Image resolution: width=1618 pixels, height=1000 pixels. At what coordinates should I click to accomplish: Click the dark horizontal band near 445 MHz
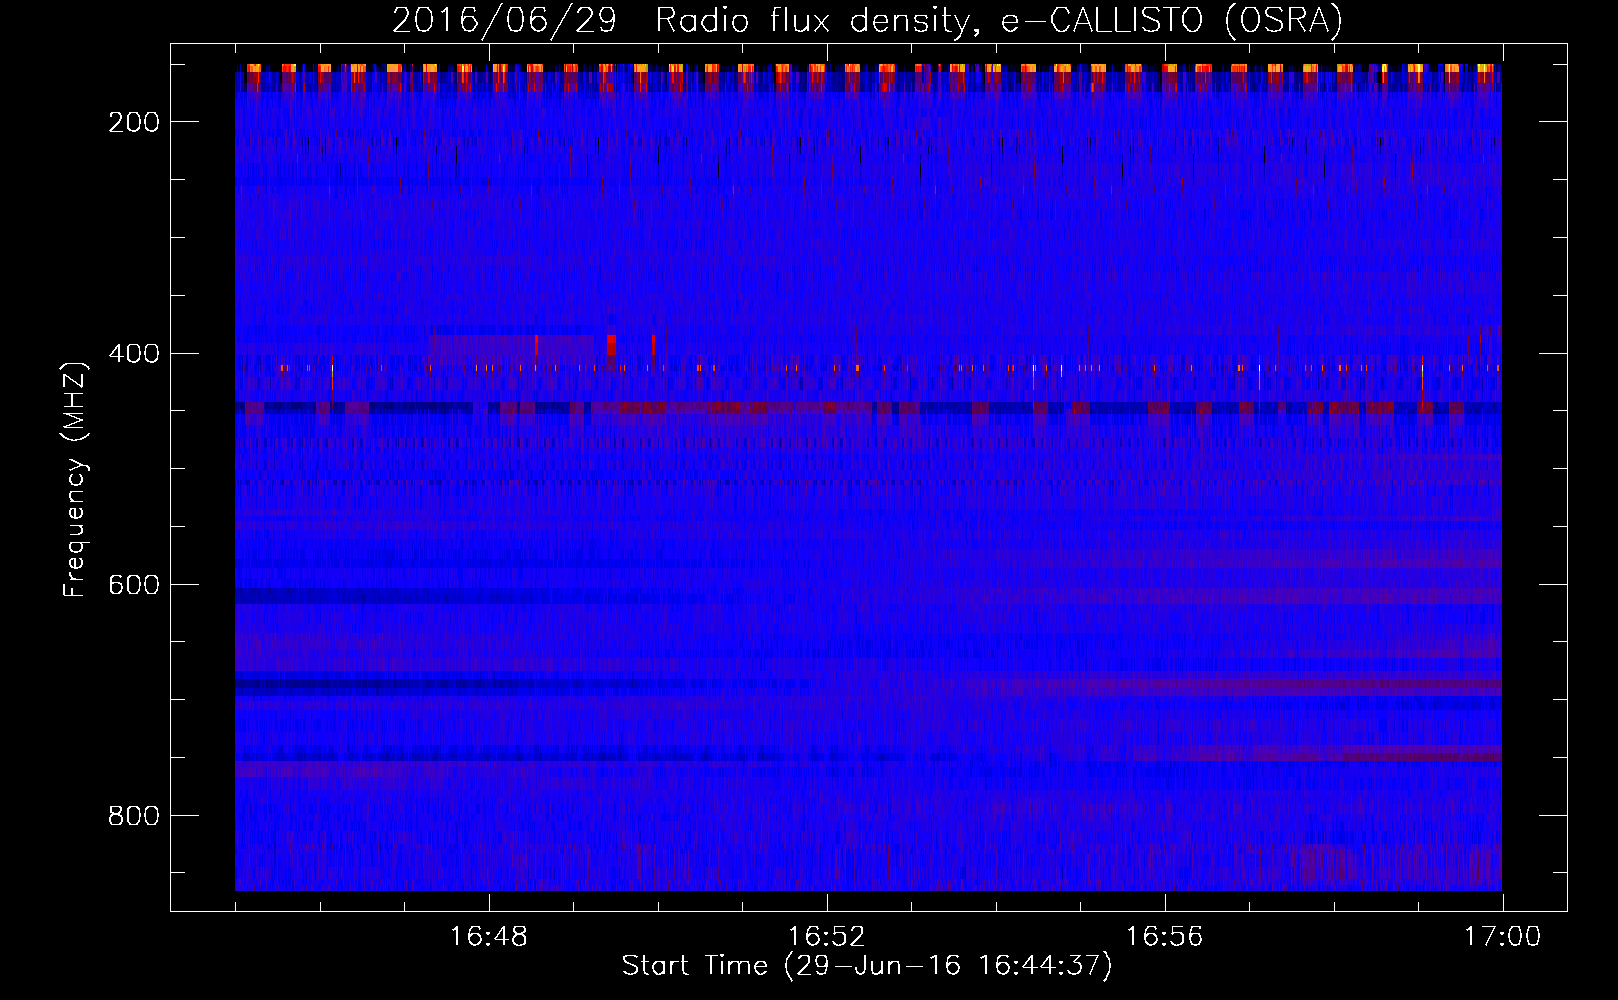click(x=868, y=408)
